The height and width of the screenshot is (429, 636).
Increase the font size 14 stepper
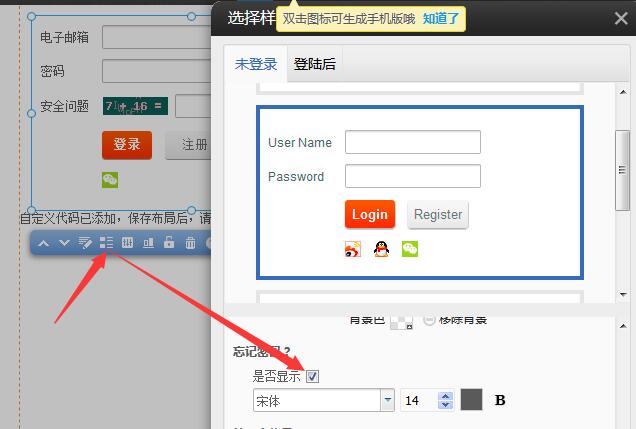pos(445,396)
